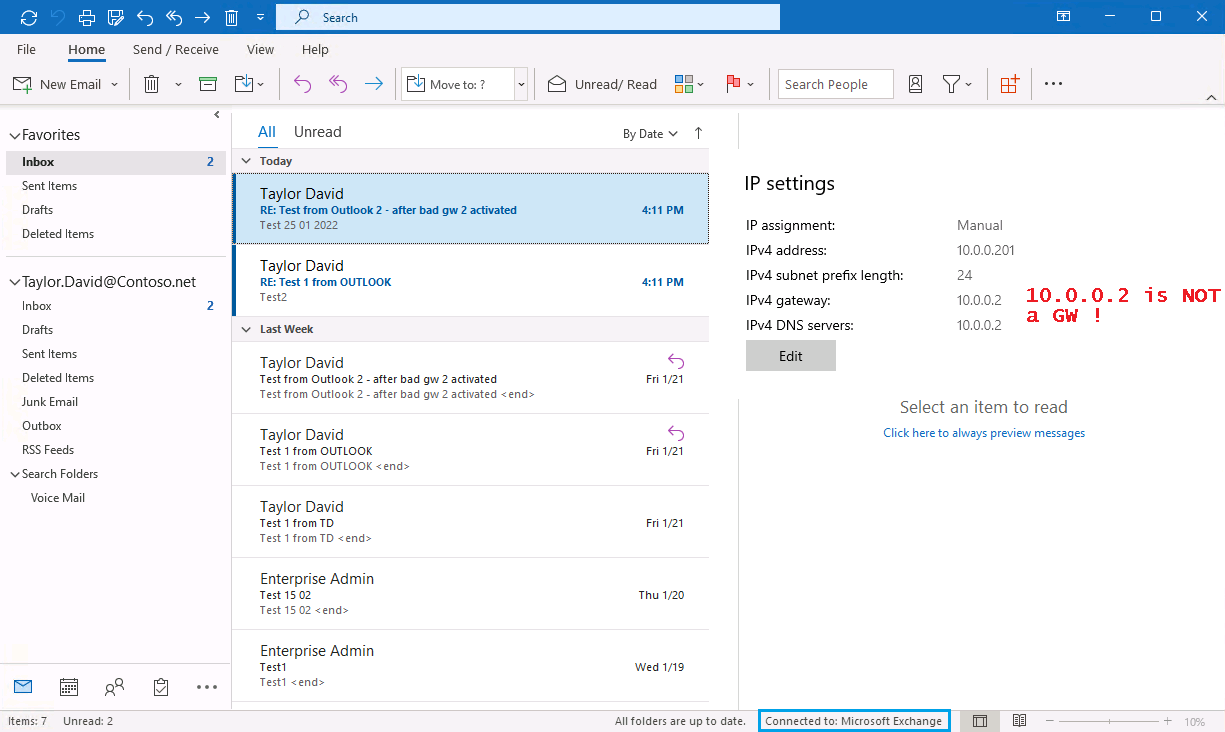
Task: Select the Home ribbon tab
Action: coord(87,49)
